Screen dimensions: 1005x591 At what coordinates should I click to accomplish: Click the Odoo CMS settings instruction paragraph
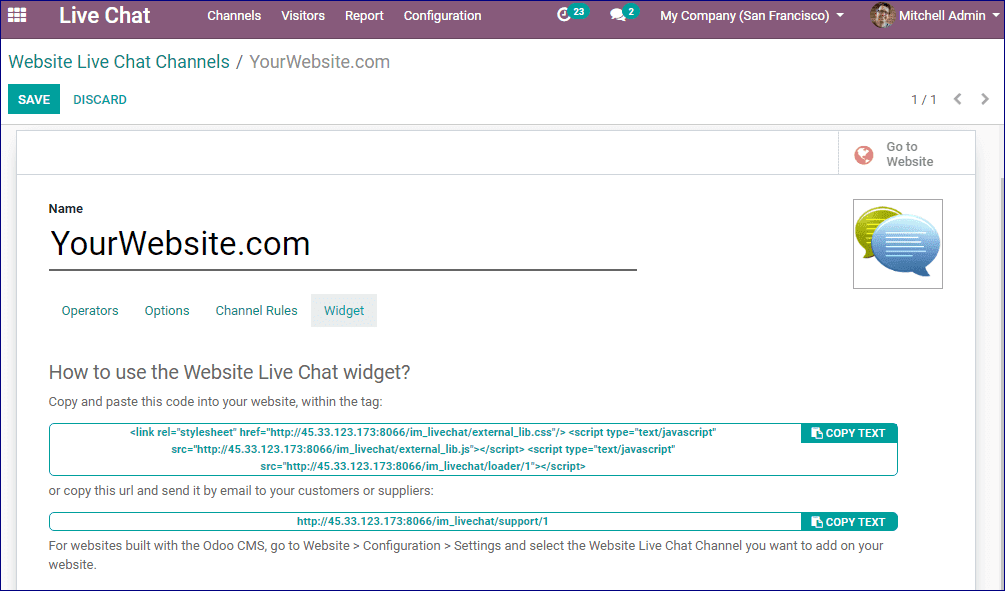[x=466, y=555]
